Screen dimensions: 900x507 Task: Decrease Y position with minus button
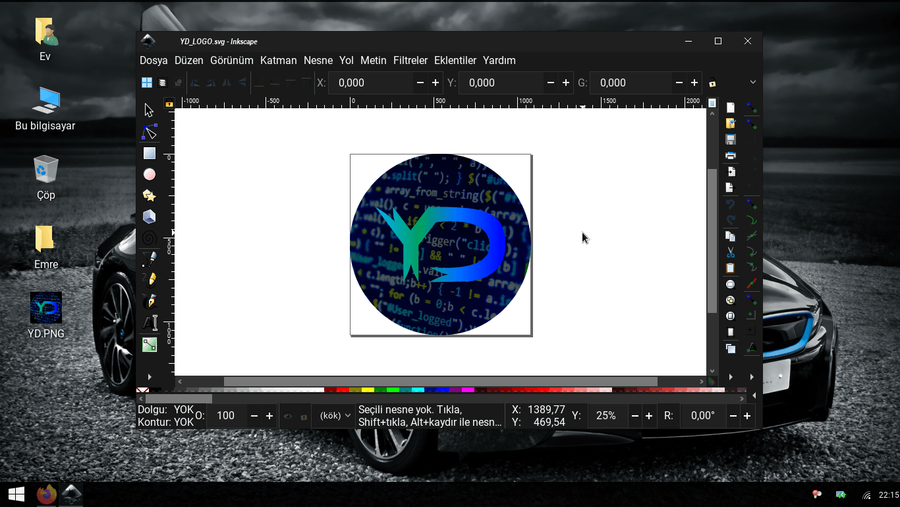point(550,83)
